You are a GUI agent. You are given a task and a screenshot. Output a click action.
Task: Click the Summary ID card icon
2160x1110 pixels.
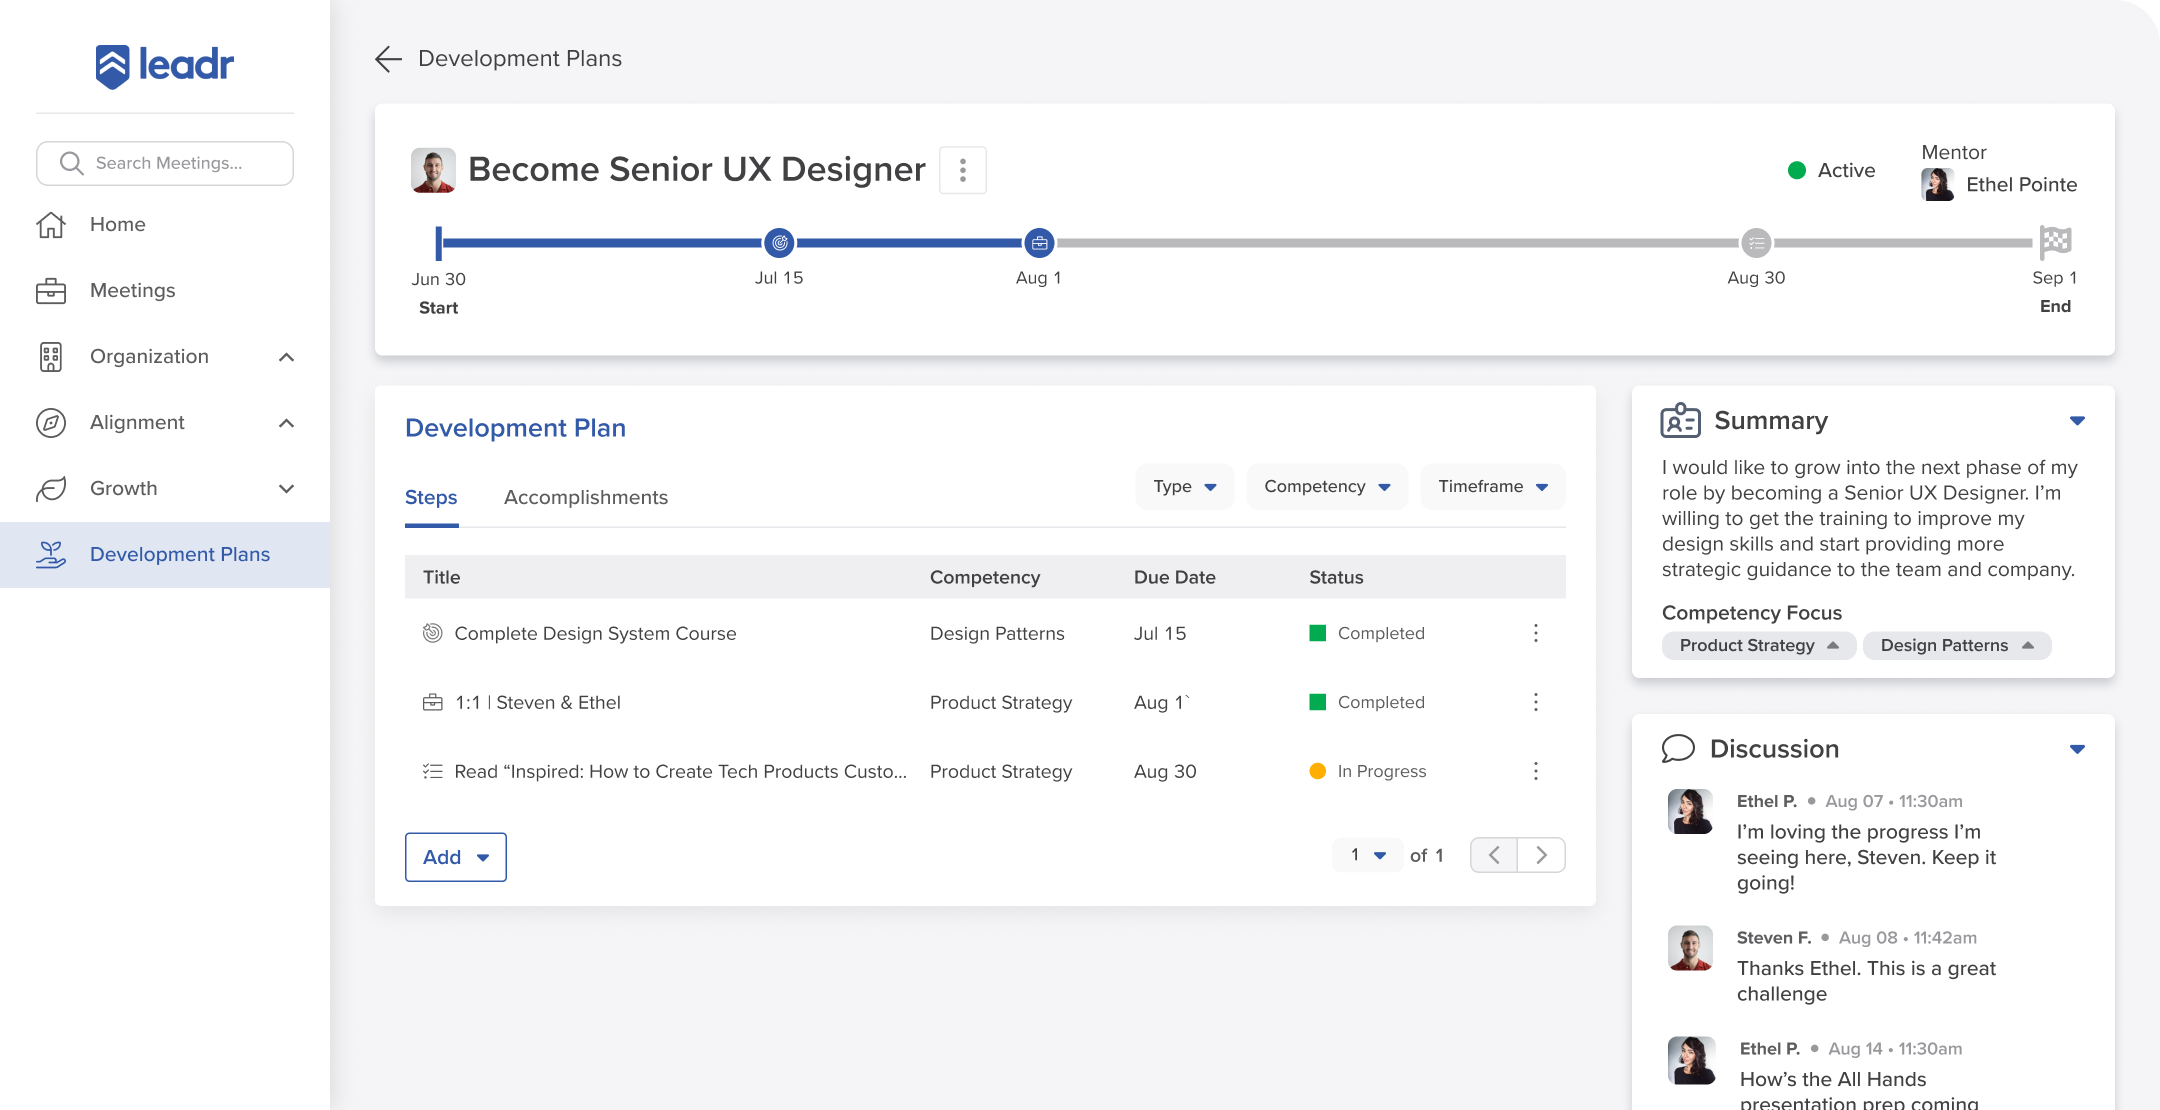1680,420
